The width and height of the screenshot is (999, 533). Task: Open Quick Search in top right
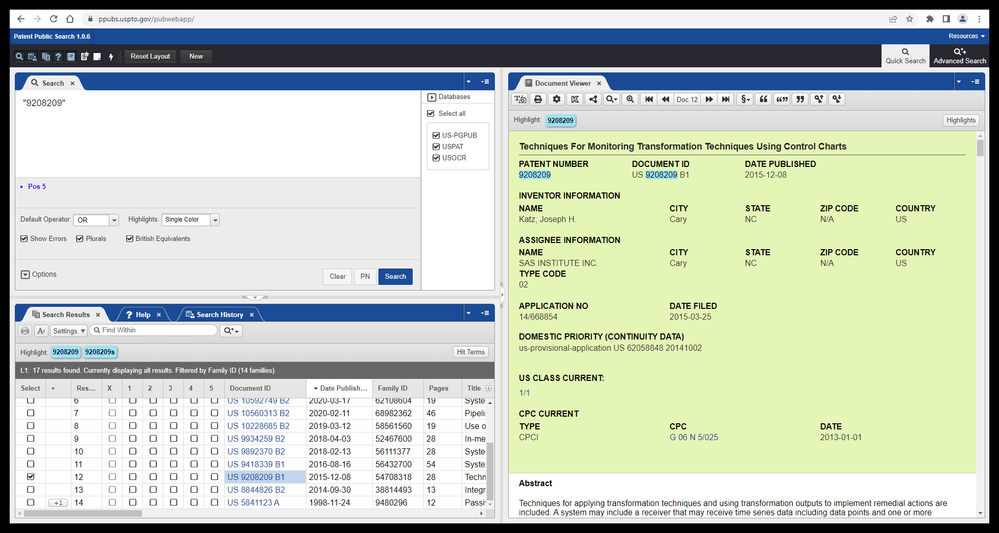tap(905, 55)
